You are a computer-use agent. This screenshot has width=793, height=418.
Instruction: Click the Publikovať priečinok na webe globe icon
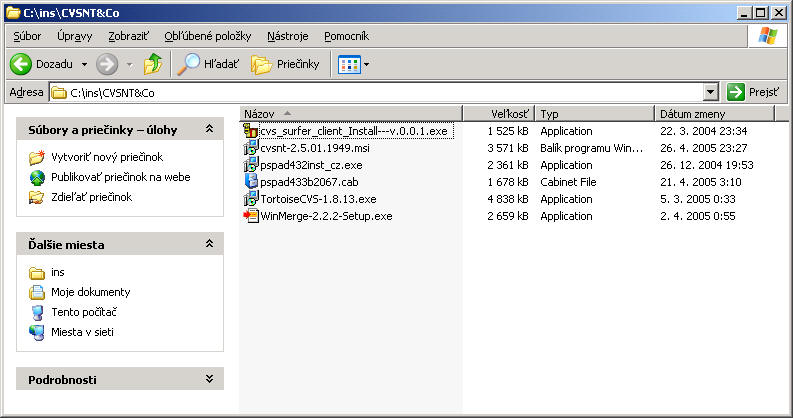click(x=37, y=177)
